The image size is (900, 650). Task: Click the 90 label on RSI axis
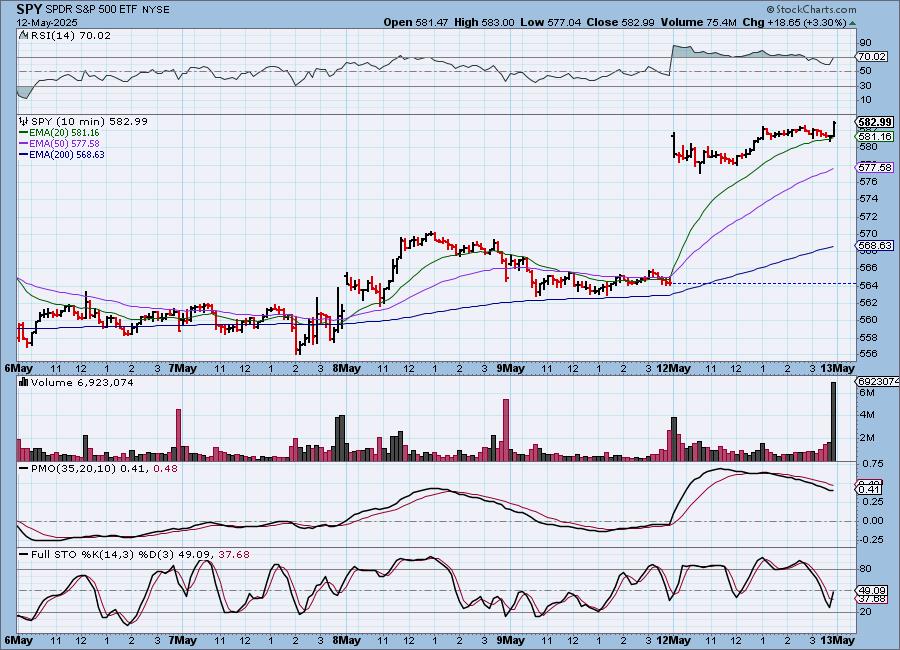coord(865,43)
